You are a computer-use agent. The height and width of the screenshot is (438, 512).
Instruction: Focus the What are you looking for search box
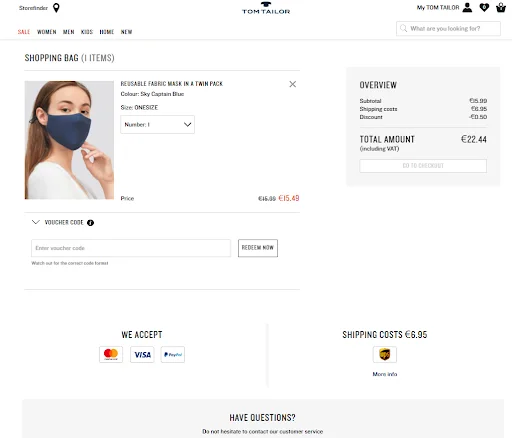tap(448, 28)
